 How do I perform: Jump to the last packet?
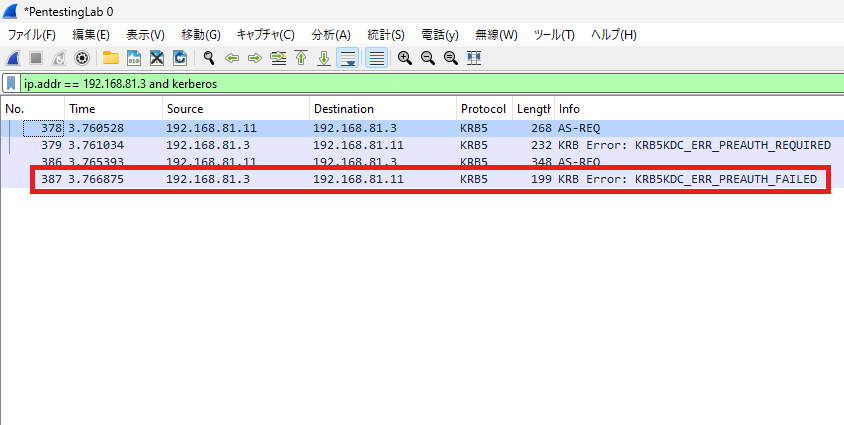pyautogui.click(x=323, y=58)
